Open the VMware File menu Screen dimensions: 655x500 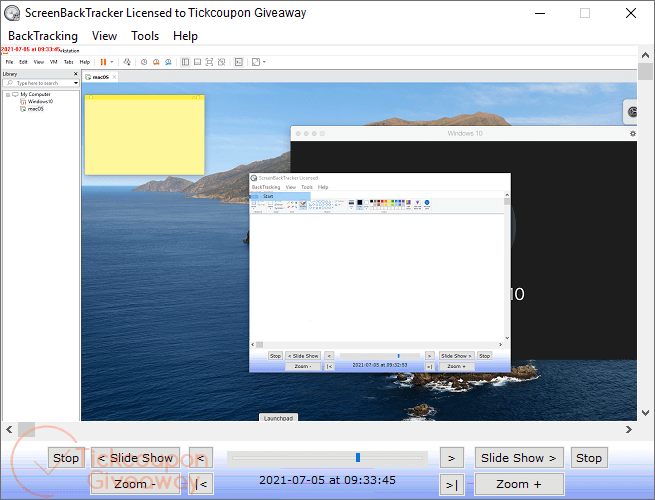[x=9, y=62]
